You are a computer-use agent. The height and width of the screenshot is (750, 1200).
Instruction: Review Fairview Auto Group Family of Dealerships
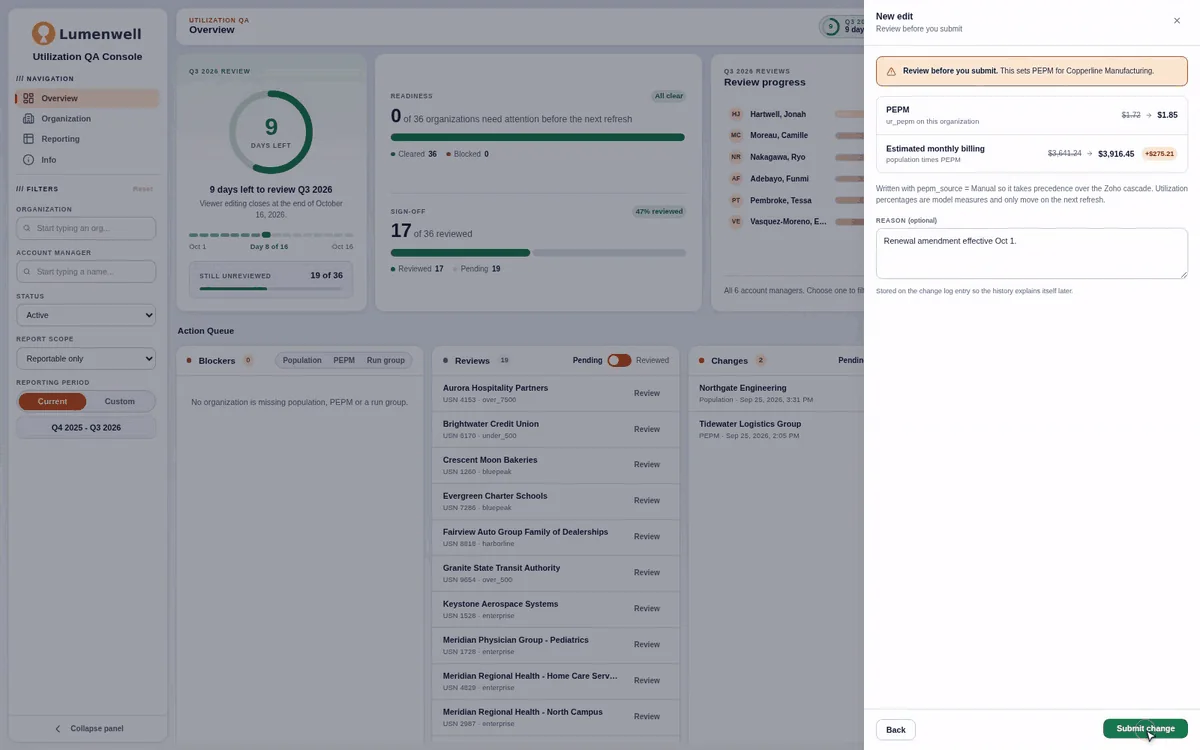point(647,536)
